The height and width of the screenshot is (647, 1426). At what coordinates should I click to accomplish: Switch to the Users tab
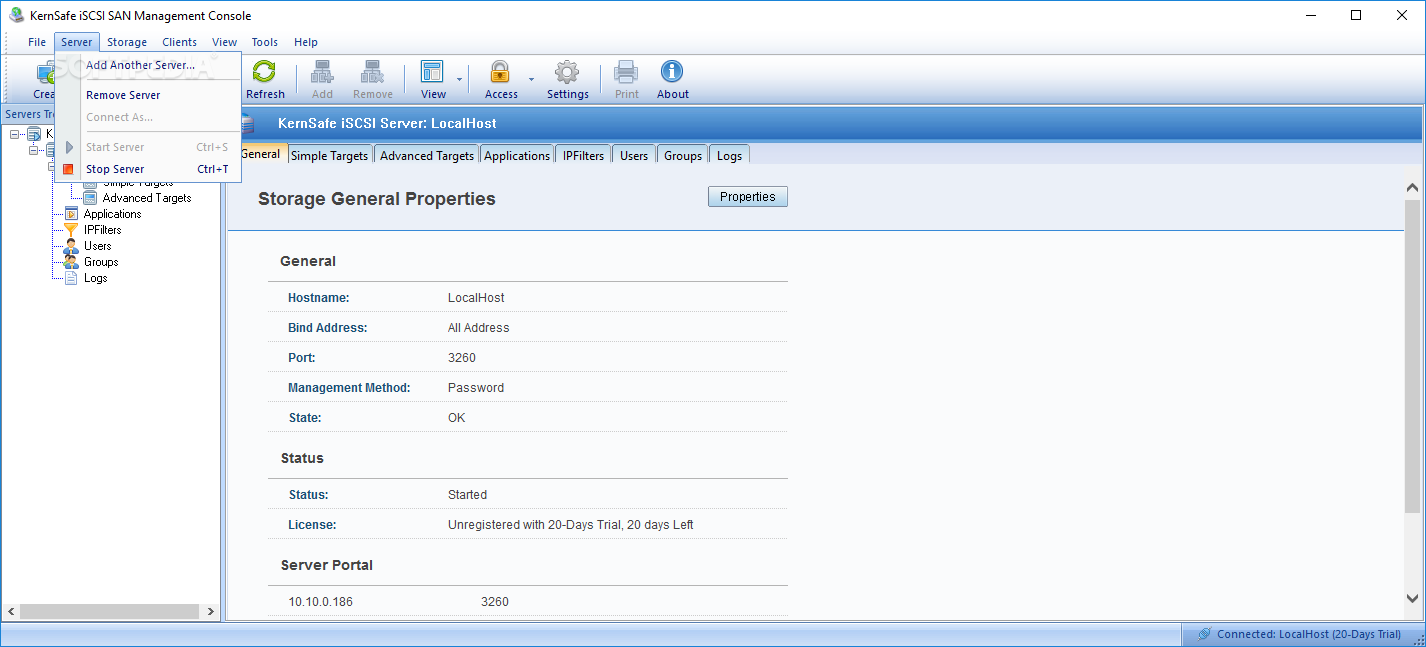(634, 155)
